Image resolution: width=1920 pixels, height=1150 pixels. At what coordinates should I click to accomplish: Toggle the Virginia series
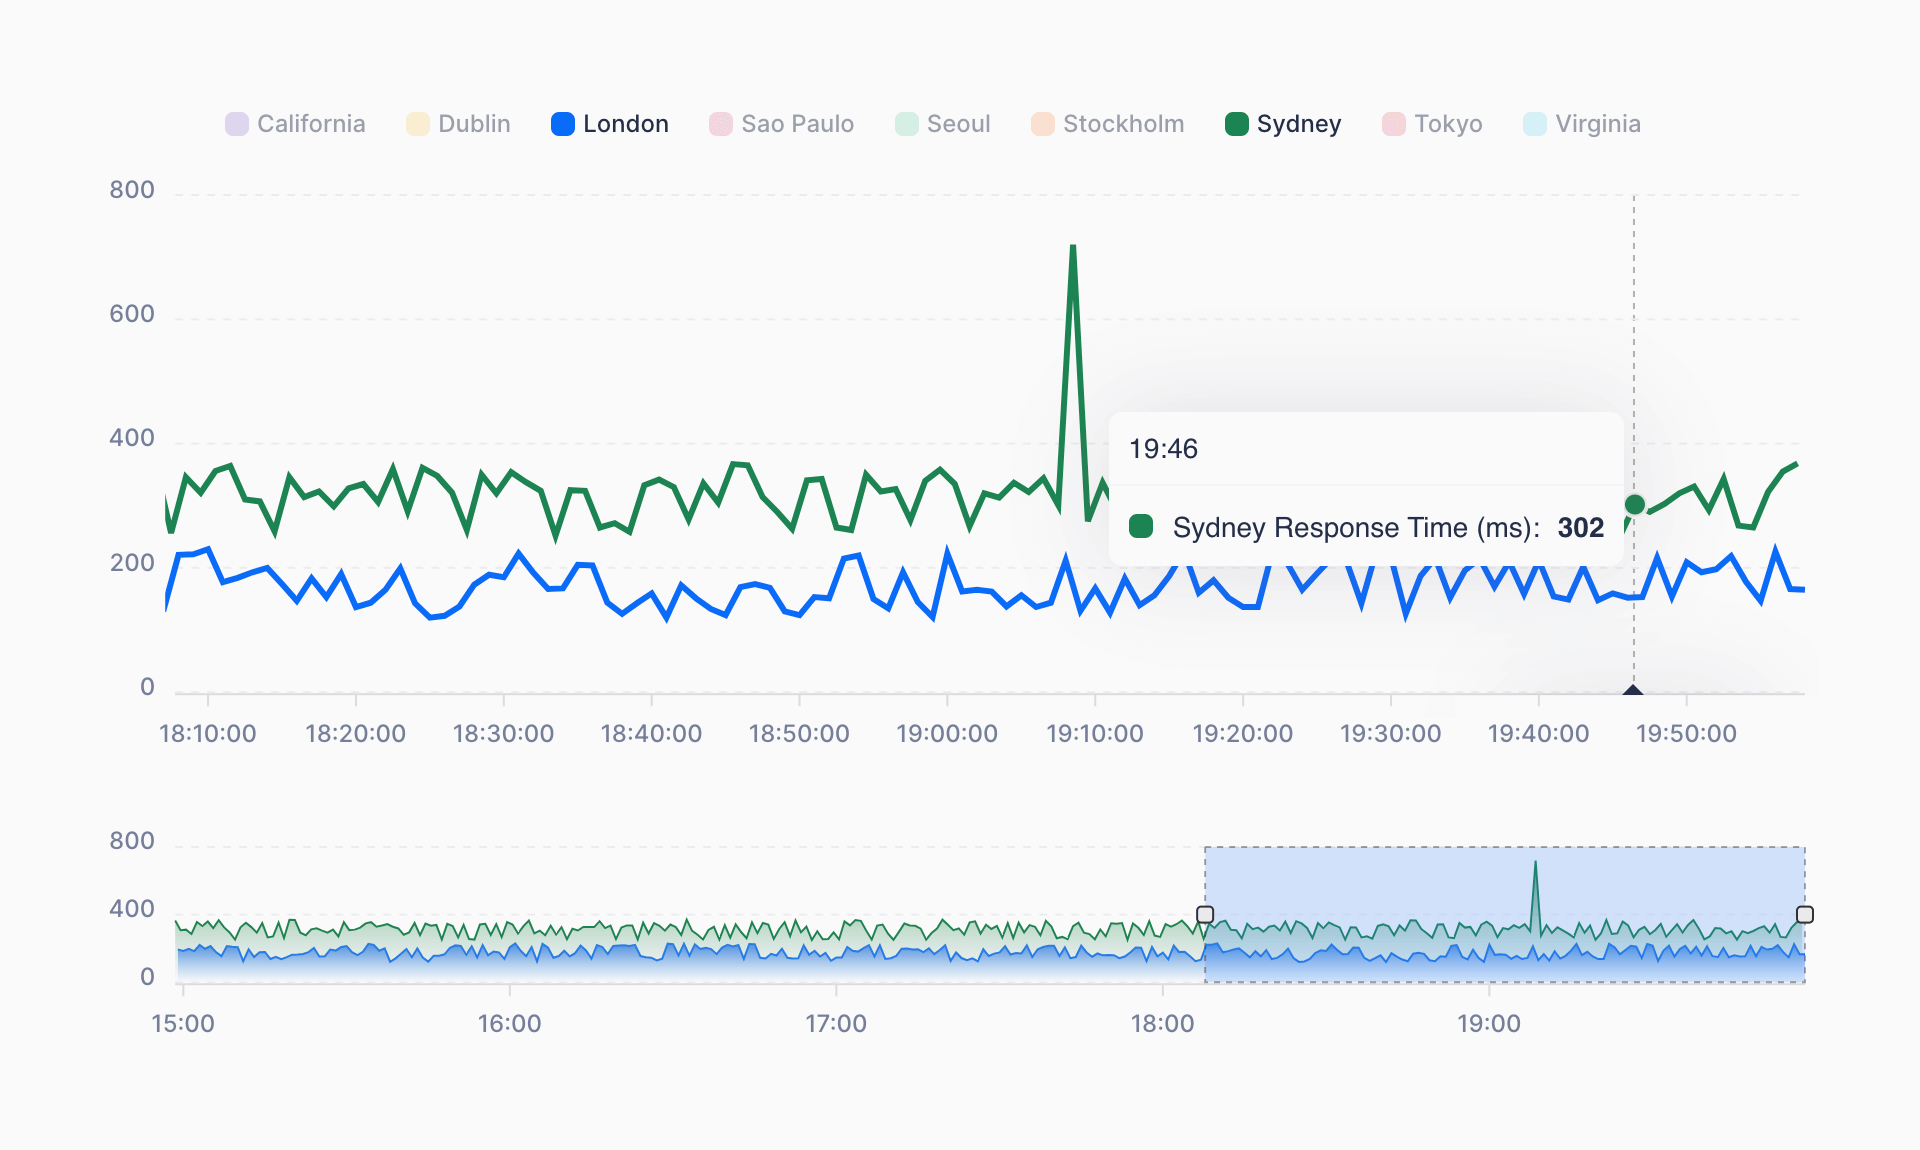pos(1581,124)
